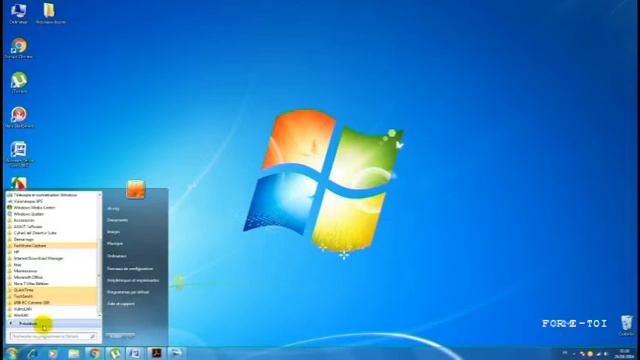The height and width of the screenshot is (360, 640).
Task: Open Panneau de configuration
Action: [130, 269]
